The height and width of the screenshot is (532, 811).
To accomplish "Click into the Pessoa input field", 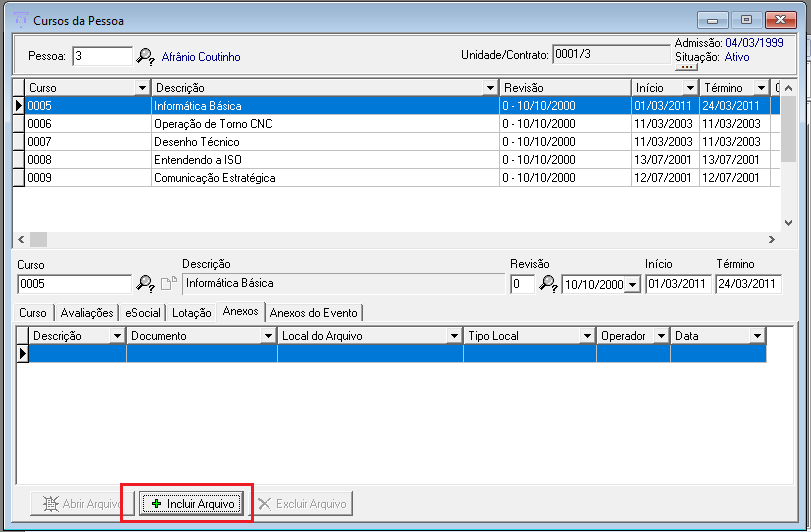I will pyautogui.click(x=102, y=57).
